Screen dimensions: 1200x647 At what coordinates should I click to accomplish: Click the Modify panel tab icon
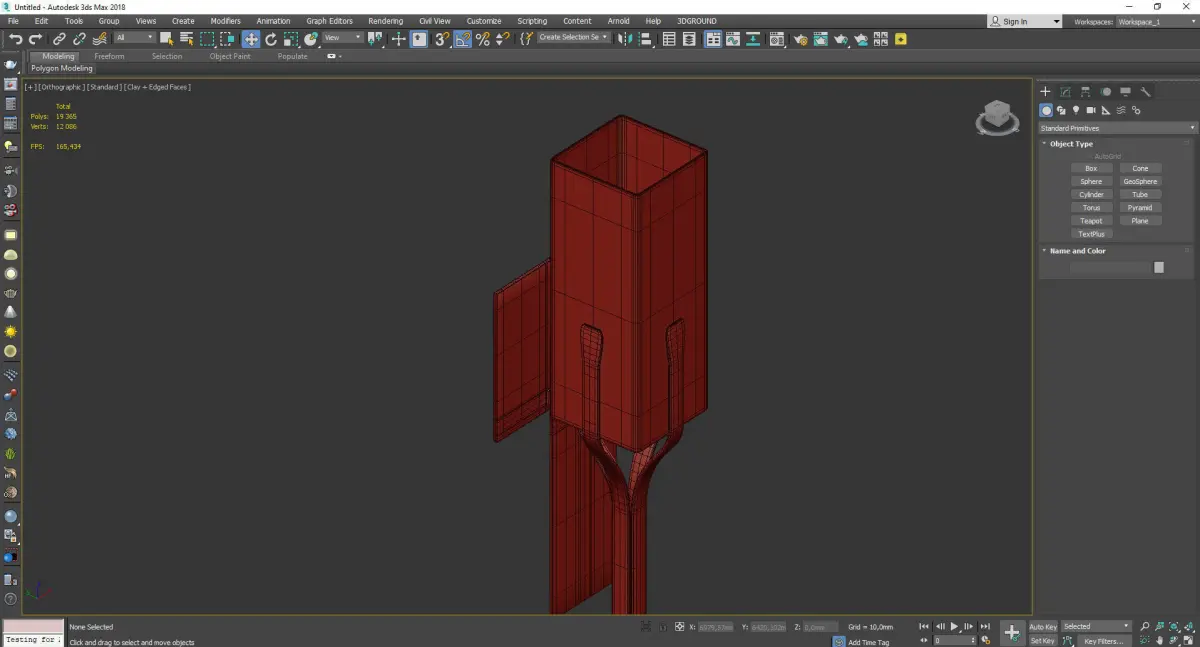pyautogui.click(x=1066, y=92)
